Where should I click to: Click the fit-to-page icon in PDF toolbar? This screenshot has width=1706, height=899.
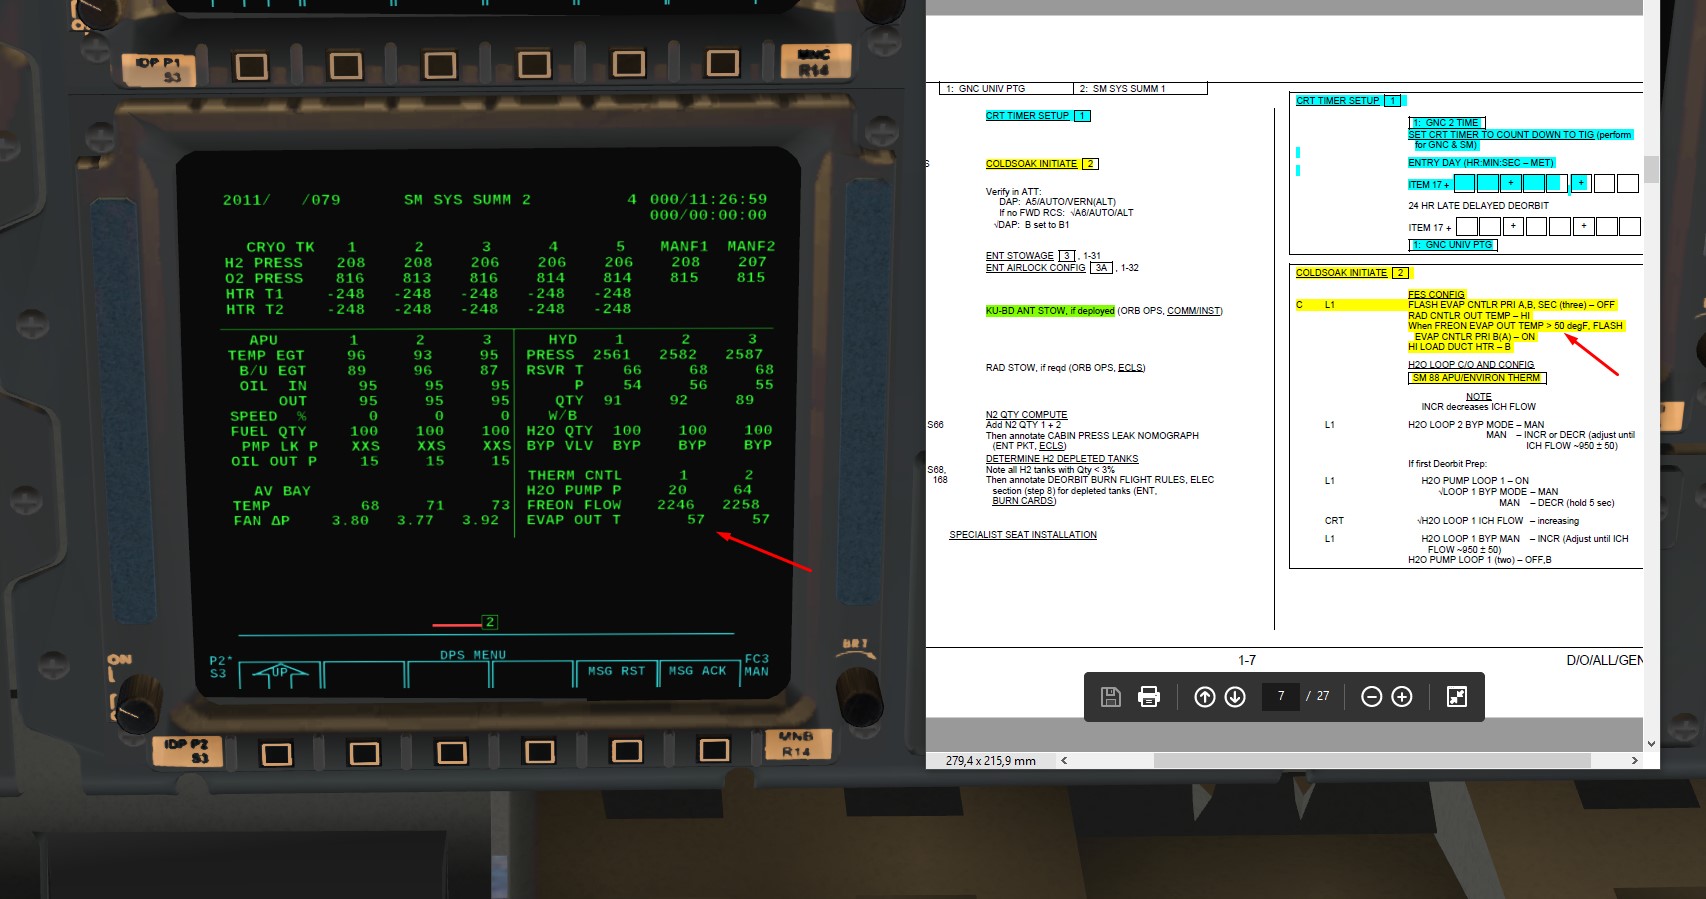(x=1457, y=697)
